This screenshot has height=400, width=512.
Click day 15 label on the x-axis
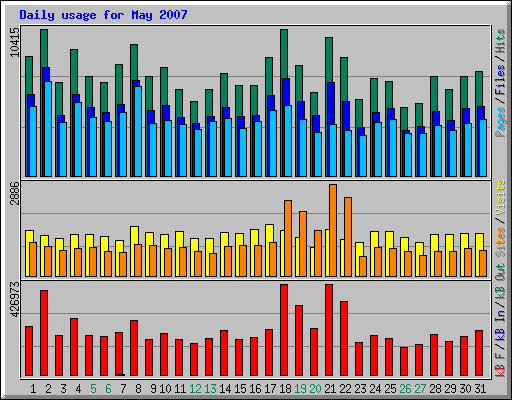click(240, 389)
